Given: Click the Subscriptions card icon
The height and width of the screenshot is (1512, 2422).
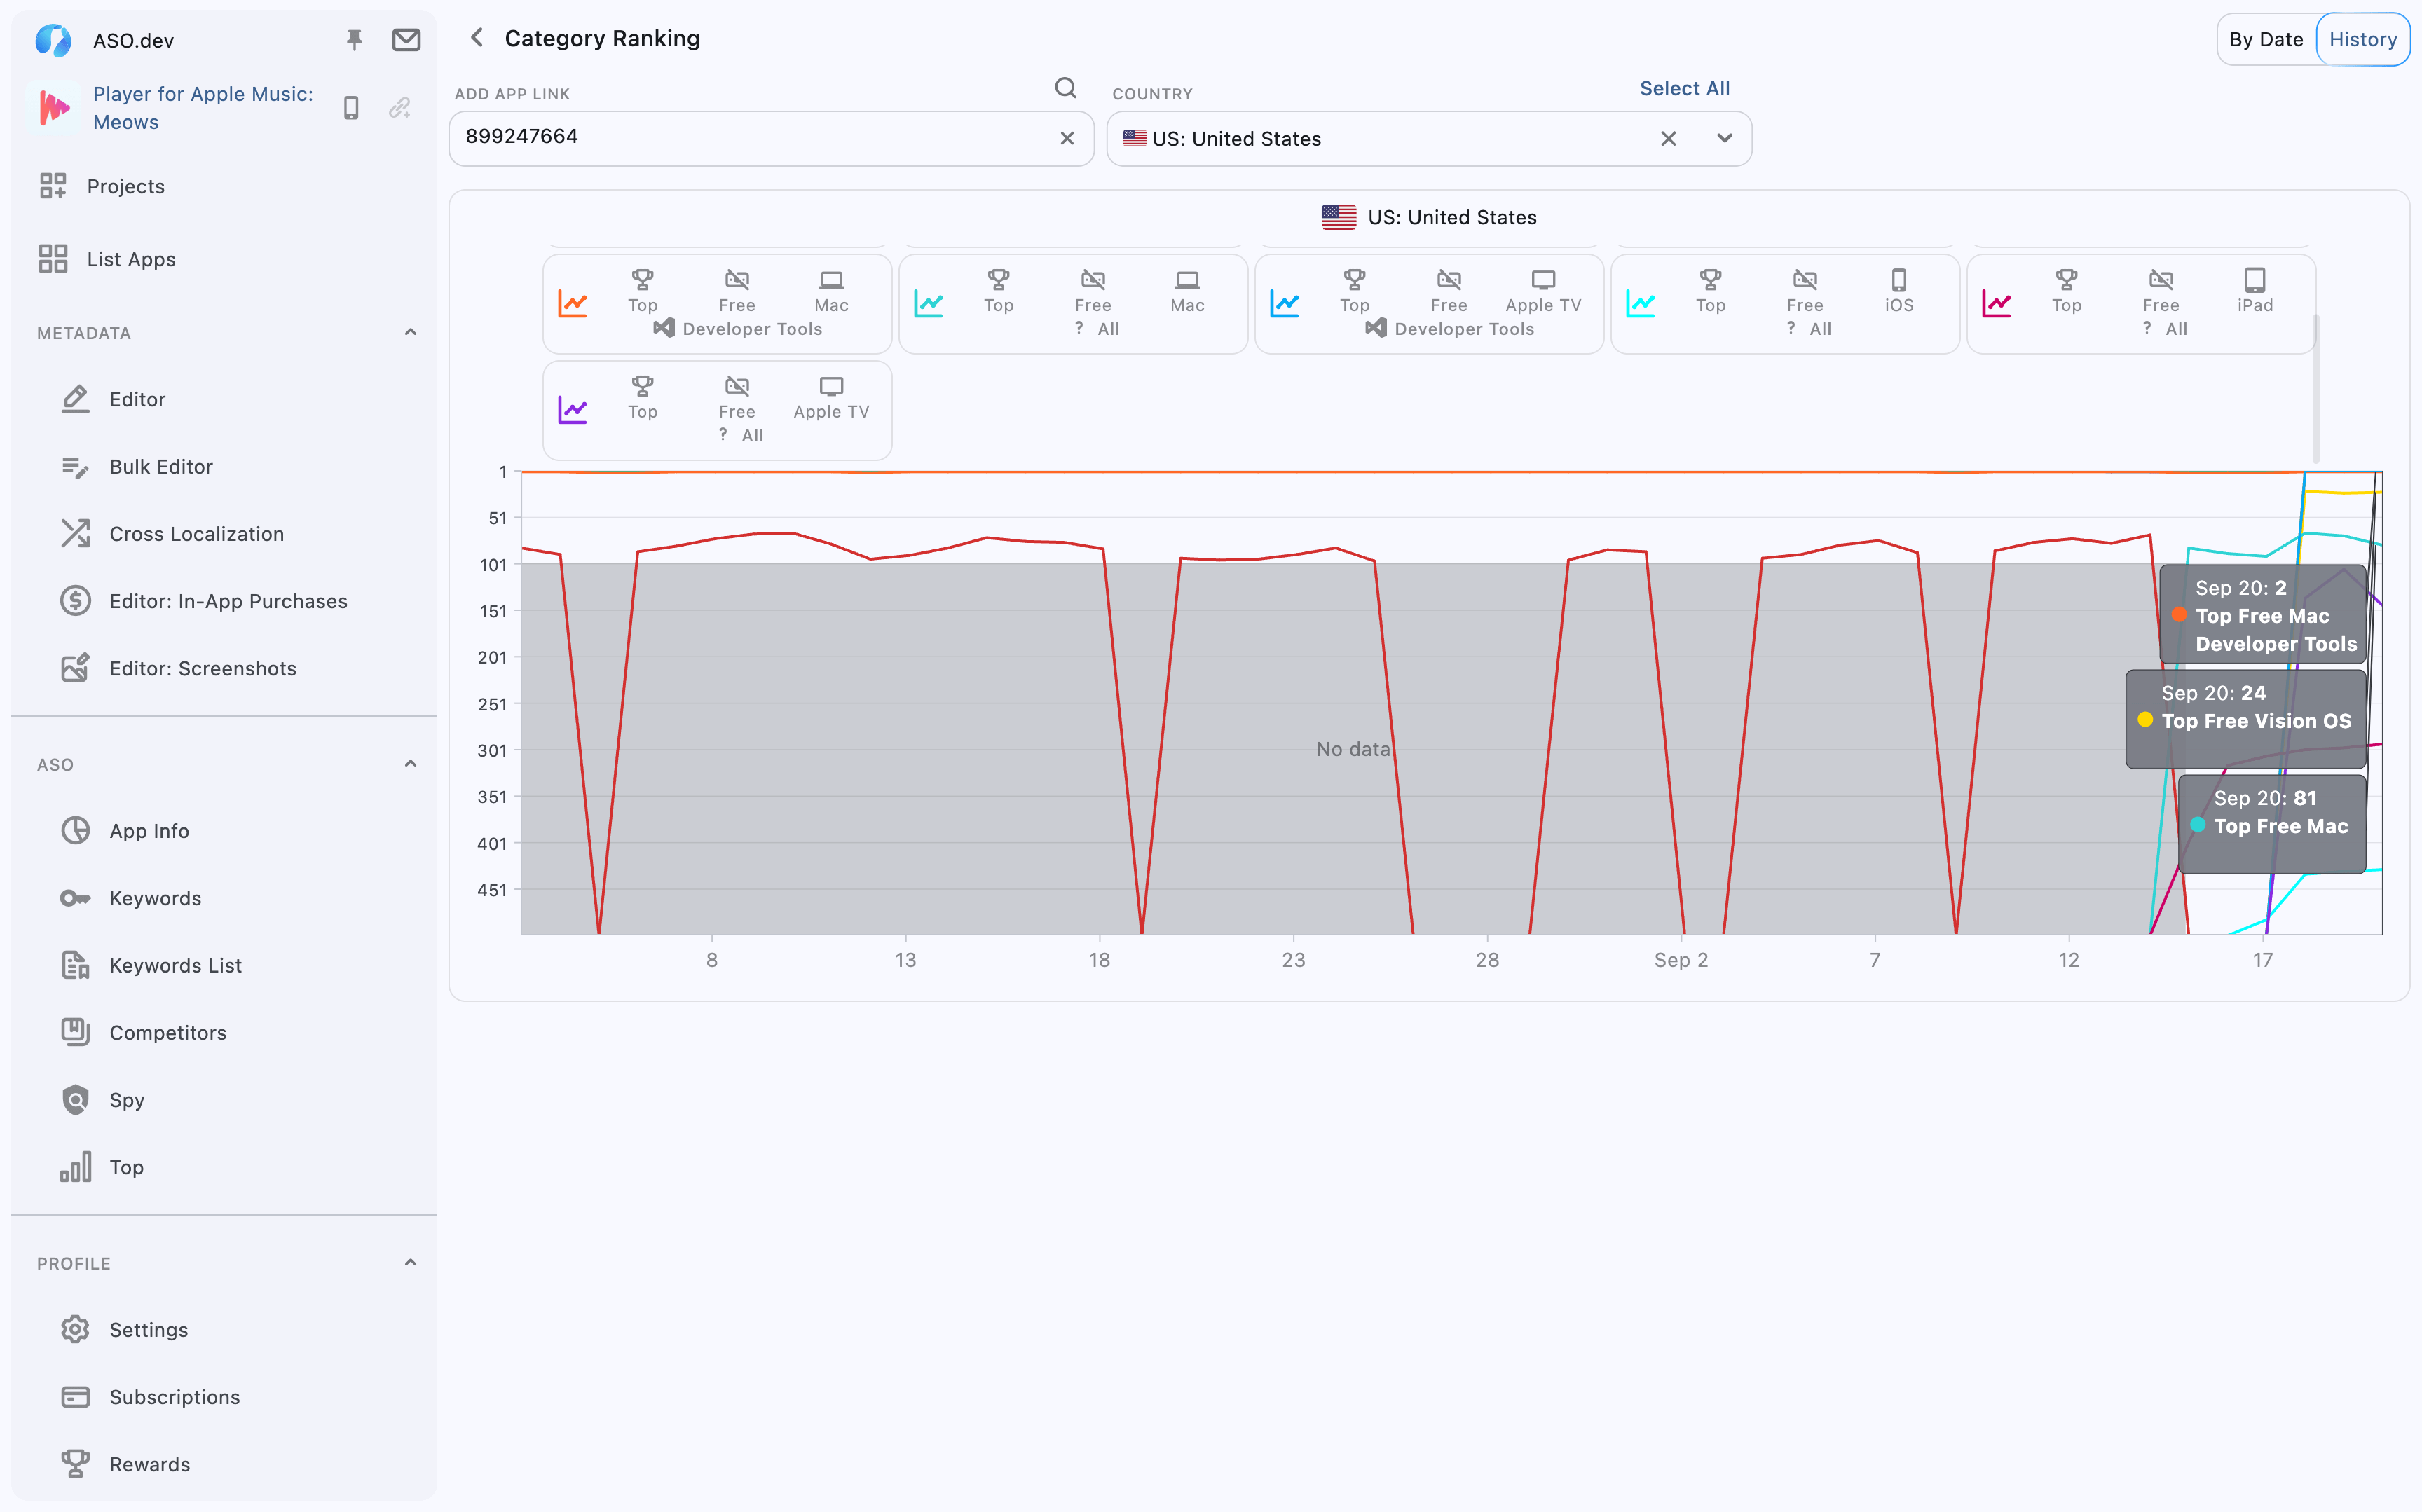Looking at the screenshot, I should [75, 1397].
